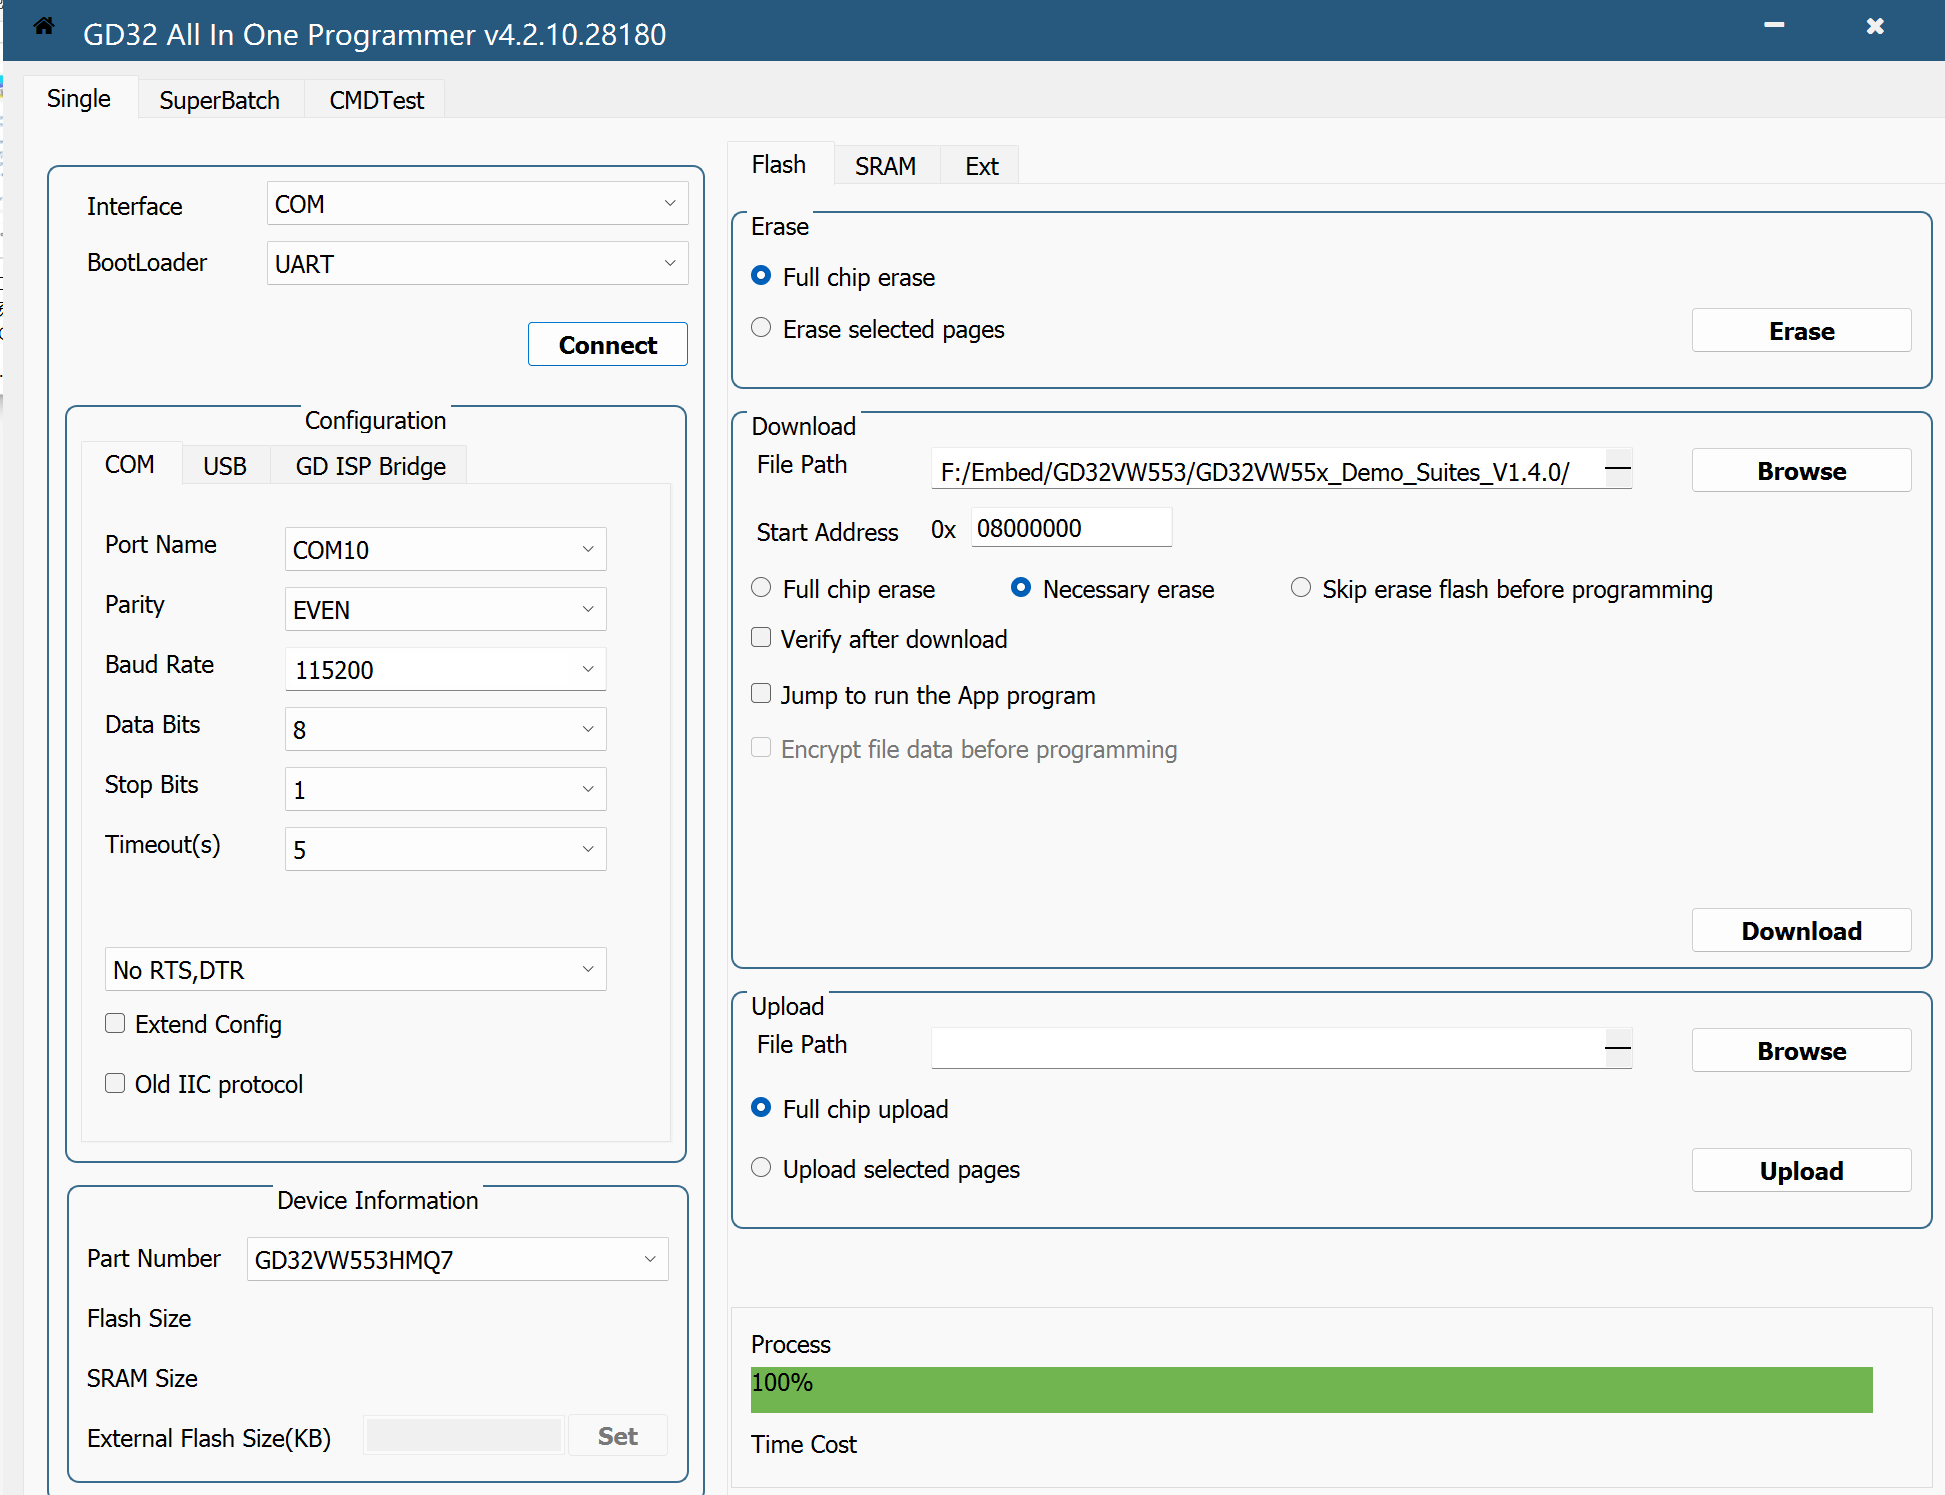Select Upload selected pages option

762,1168
